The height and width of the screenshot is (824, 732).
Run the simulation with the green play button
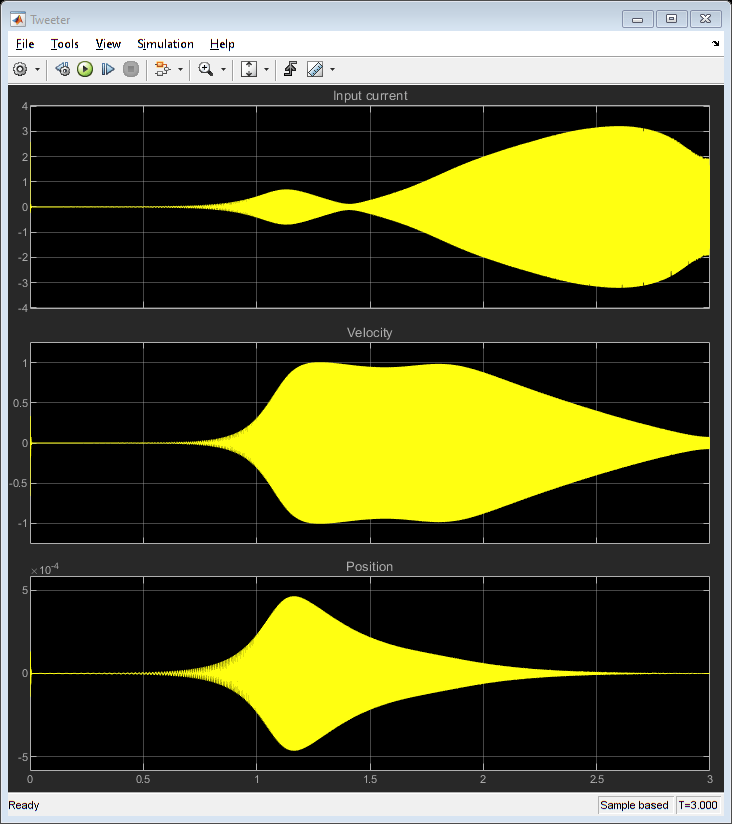point(85,69)
